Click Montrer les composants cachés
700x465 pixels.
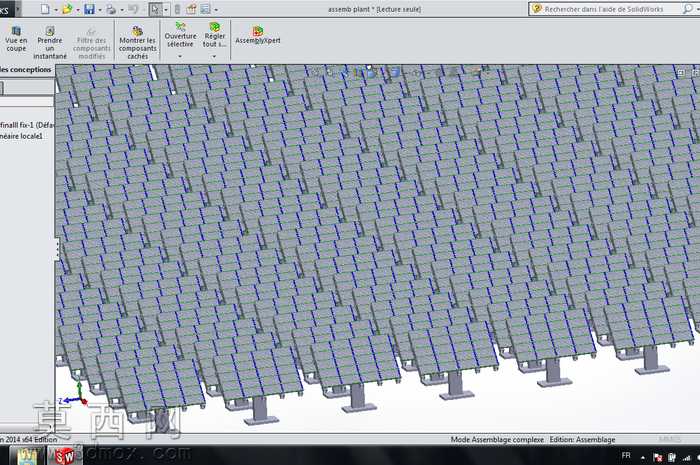click(138, 43)
